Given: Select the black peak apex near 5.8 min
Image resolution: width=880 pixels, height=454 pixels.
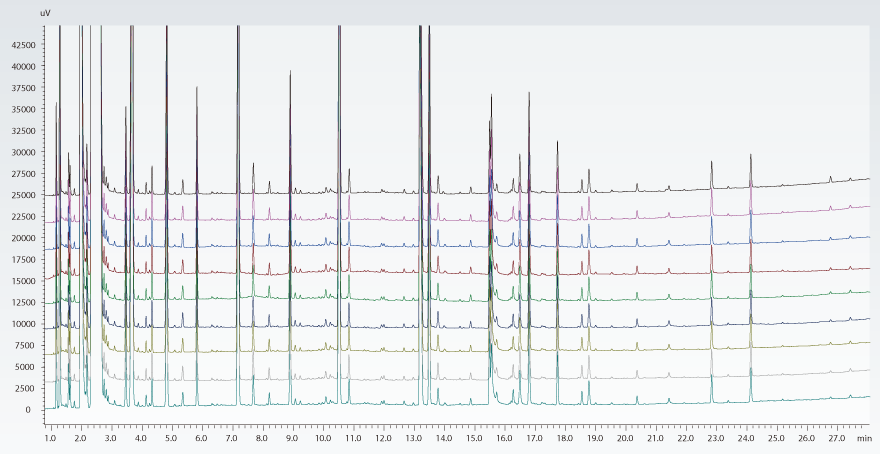Looking at the screenshot, I should tap(196, 87).
